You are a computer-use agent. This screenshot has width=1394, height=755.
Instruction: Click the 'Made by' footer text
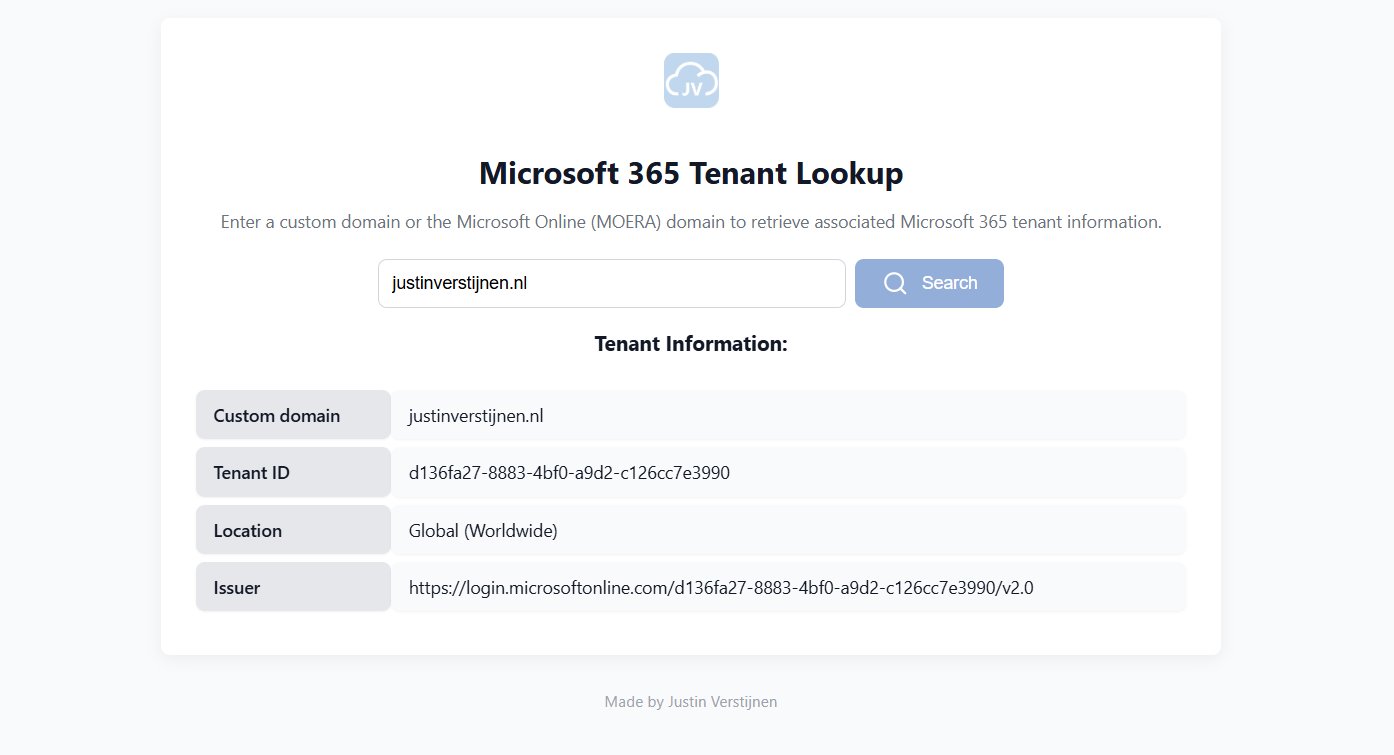(634, 702)
